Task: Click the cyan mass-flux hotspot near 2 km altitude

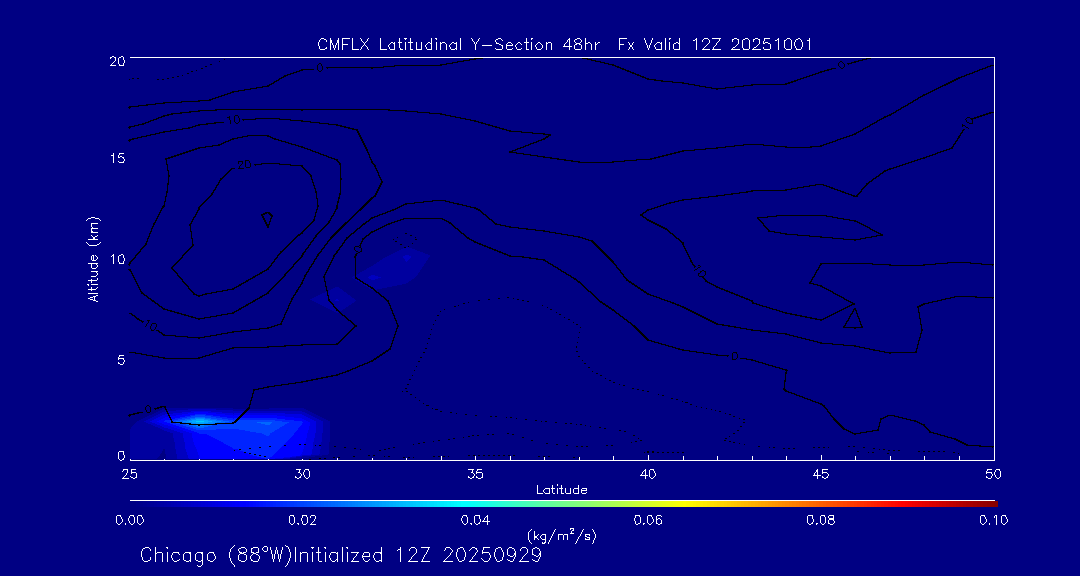Action: pos(201,420)
